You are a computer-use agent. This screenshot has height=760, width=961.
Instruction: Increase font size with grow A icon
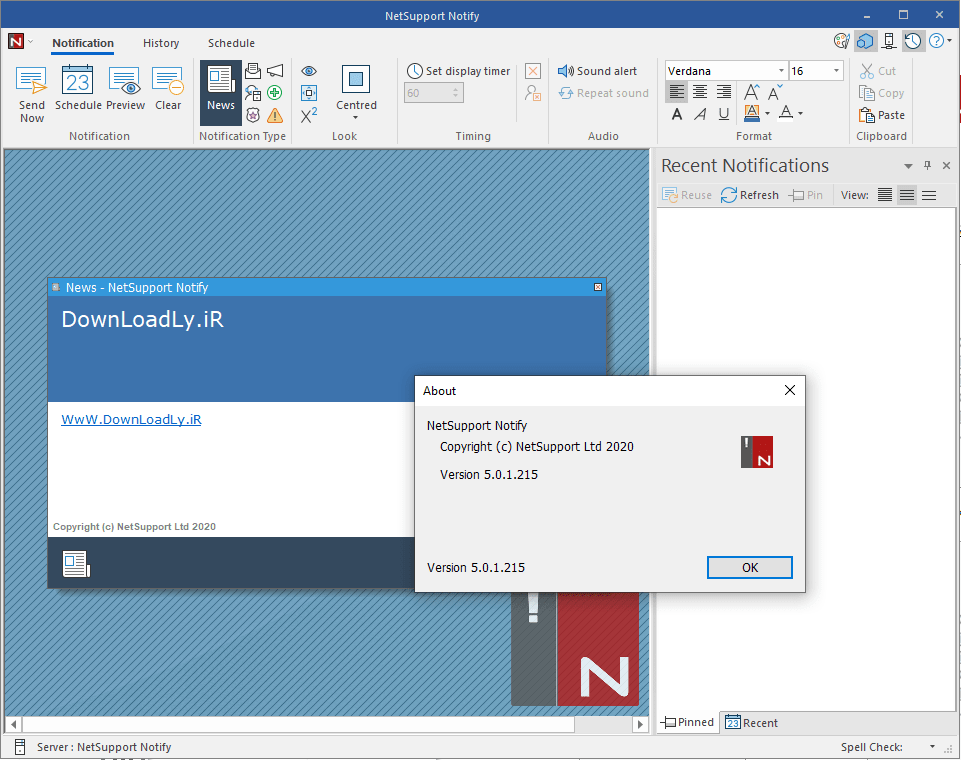[751, 92]
